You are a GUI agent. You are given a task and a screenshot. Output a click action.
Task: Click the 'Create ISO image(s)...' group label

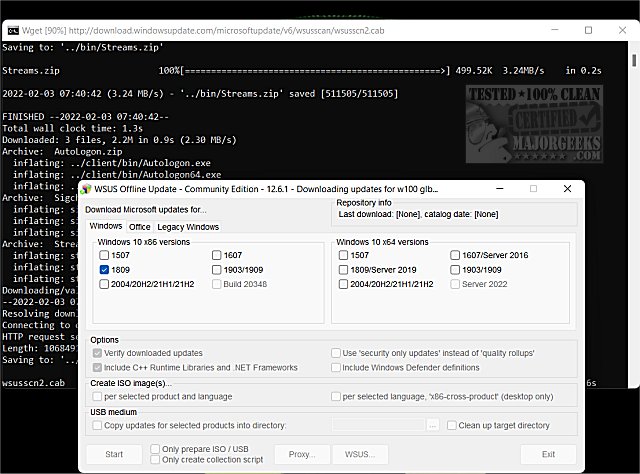click(x=131, y=383)
